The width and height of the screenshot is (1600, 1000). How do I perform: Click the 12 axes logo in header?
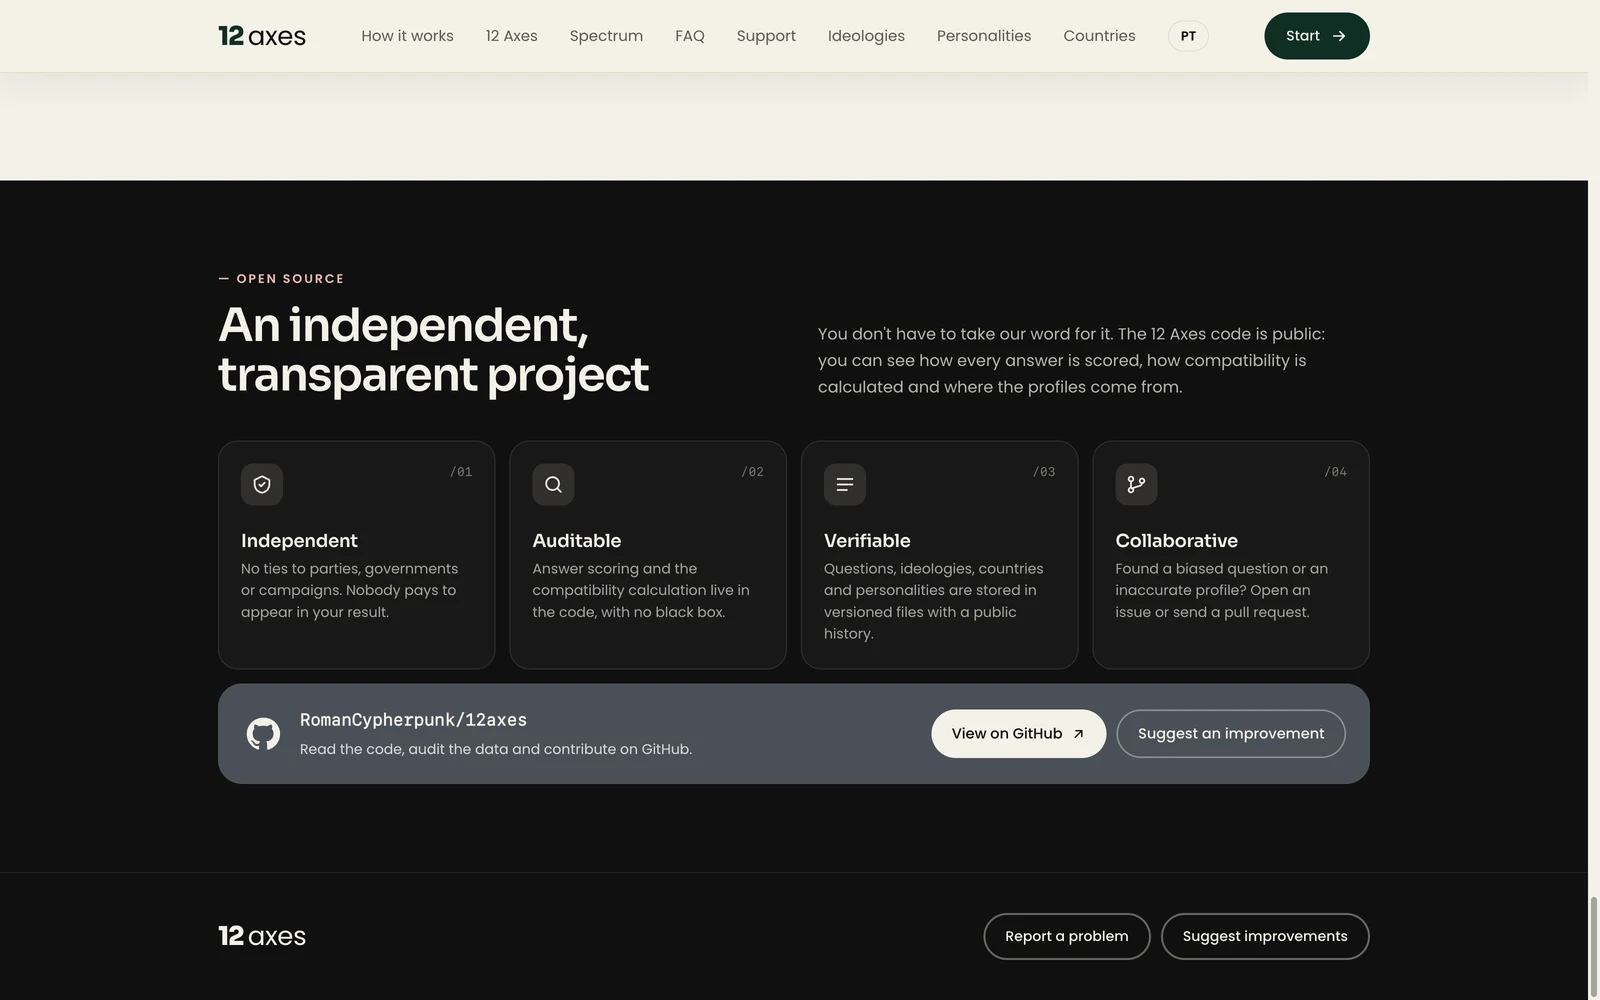(262, 36)
